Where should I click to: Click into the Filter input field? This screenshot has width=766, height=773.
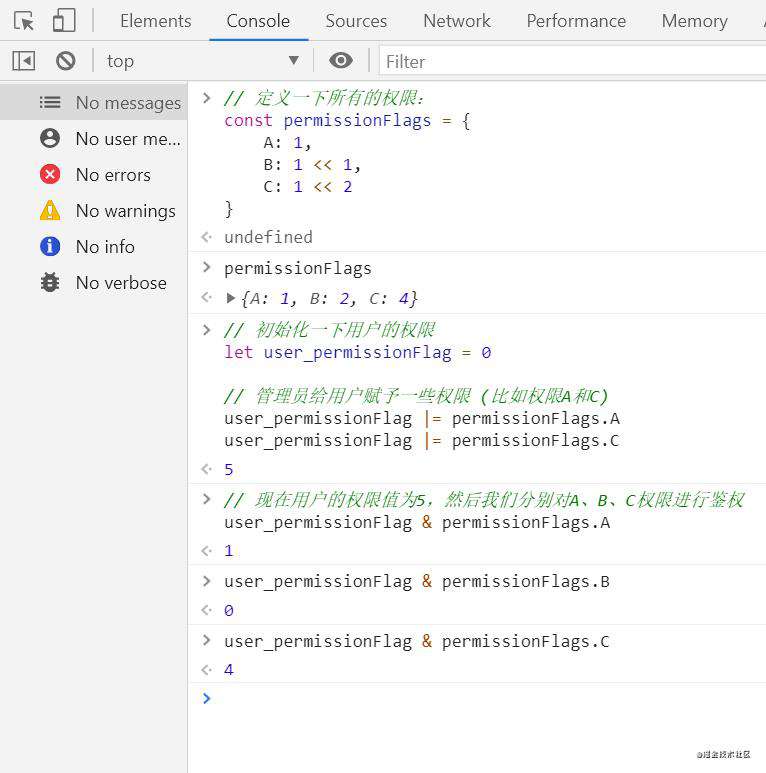572,61
